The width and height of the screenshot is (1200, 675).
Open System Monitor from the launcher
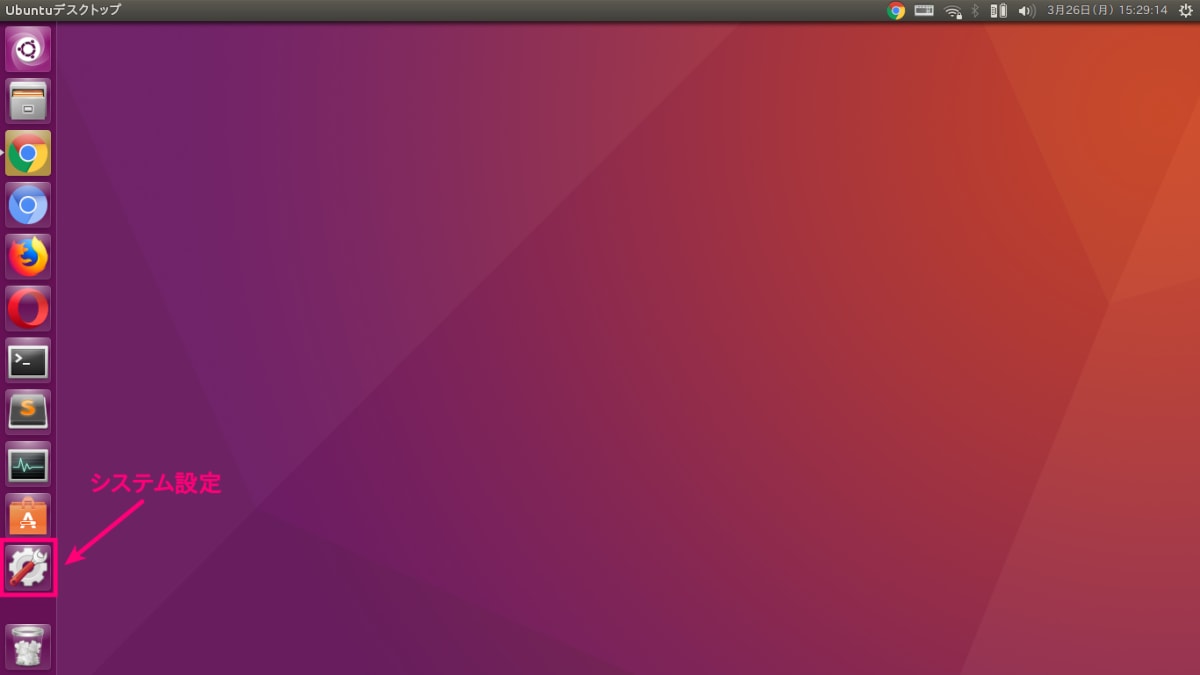[x=28, y=465]
